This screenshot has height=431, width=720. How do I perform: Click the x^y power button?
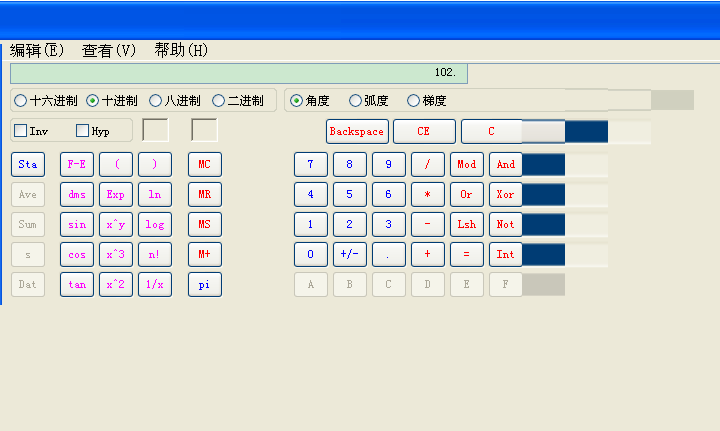coord(116,224)
